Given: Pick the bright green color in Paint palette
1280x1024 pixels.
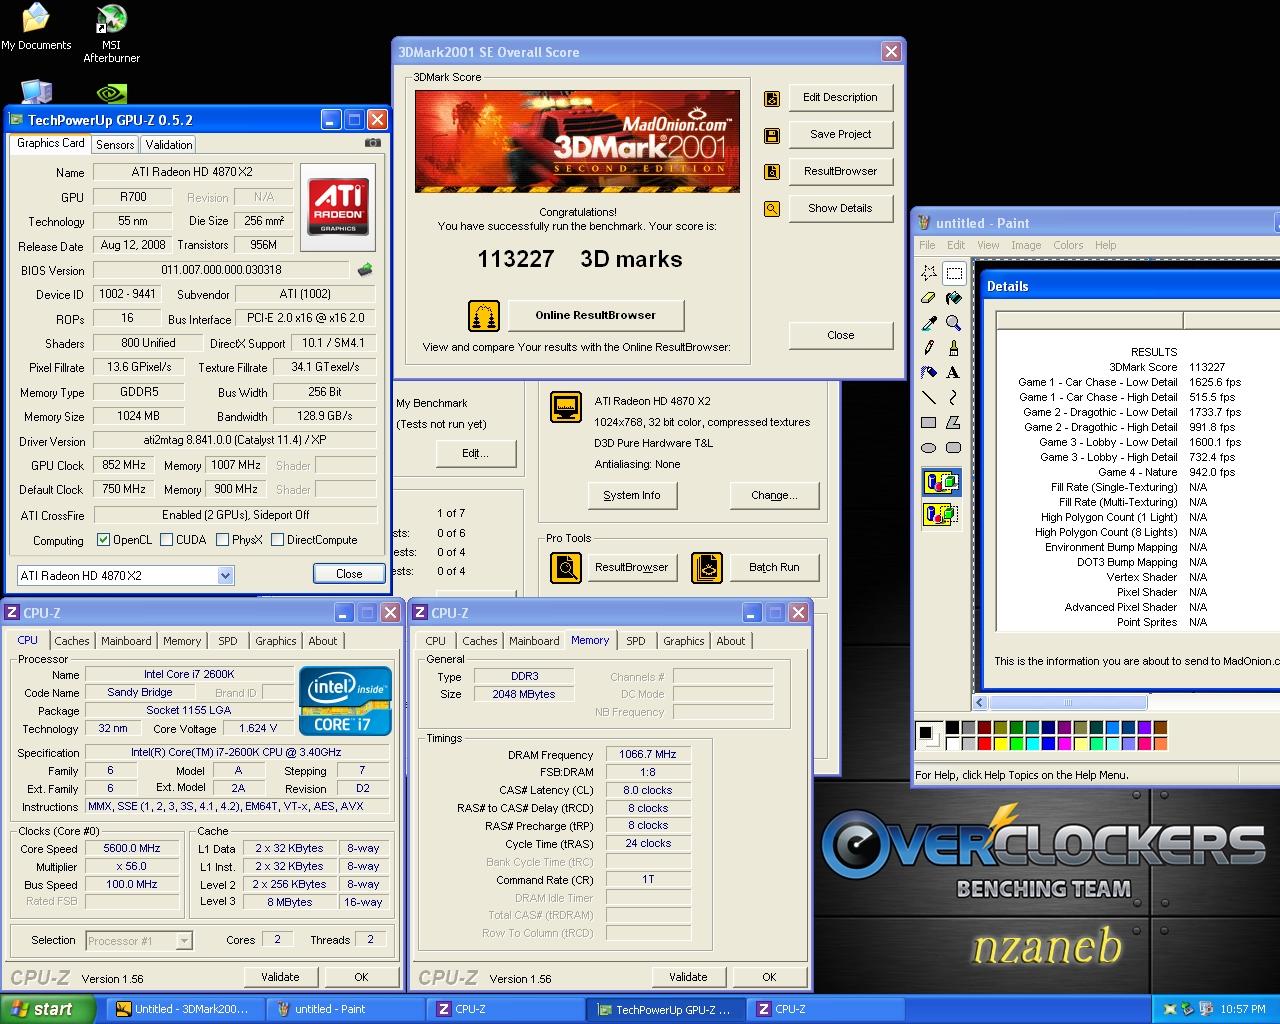Looking at the screenshot, I should [x=1017, y=743].
